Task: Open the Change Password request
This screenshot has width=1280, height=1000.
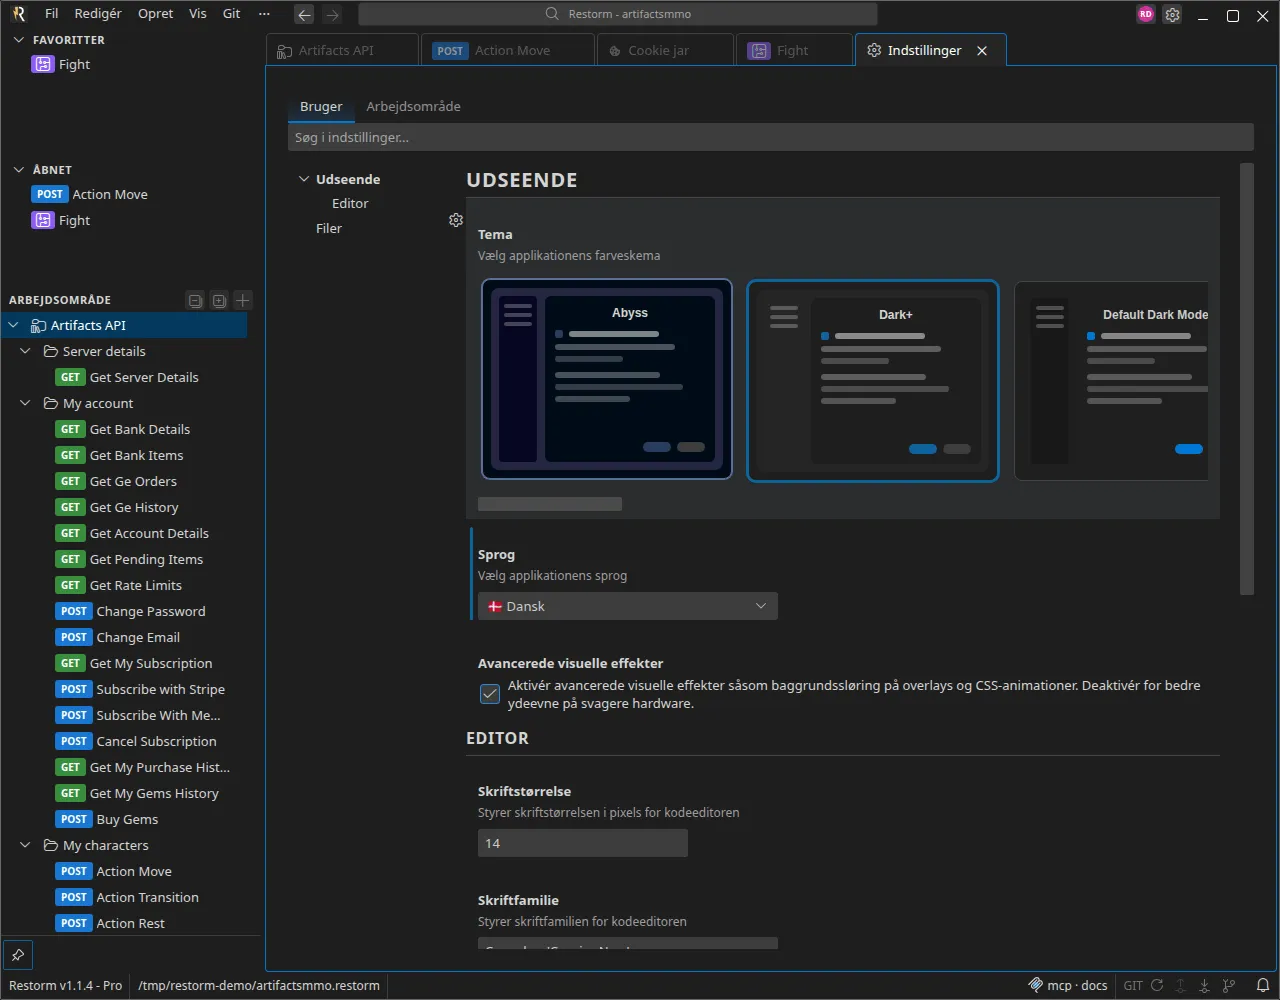Action: click(132, 611)
